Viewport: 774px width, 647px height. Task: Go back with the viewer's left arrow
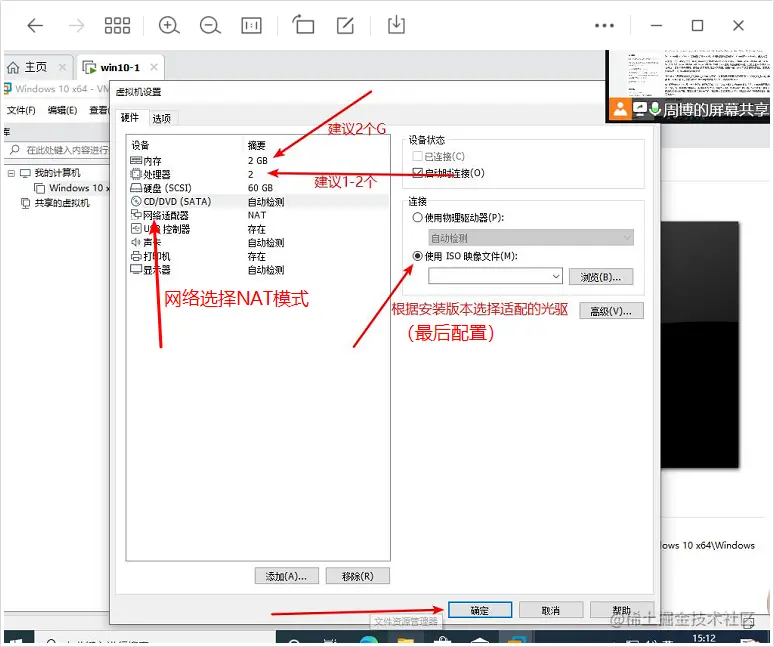(35, 25)
